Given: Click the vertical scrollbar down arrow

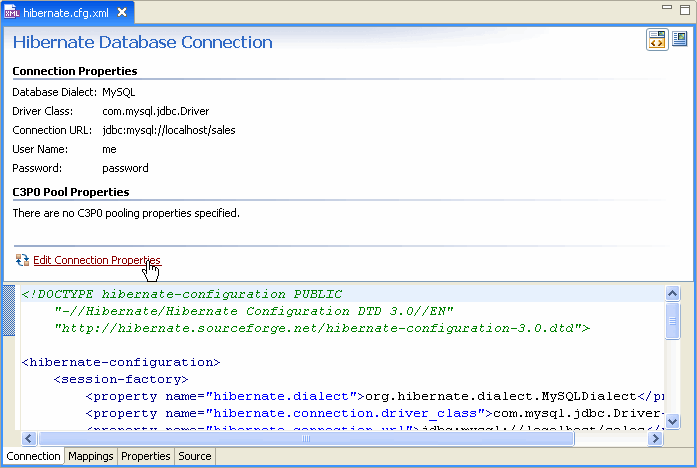Looking at the screenshot, I should [x=673, y=421].
